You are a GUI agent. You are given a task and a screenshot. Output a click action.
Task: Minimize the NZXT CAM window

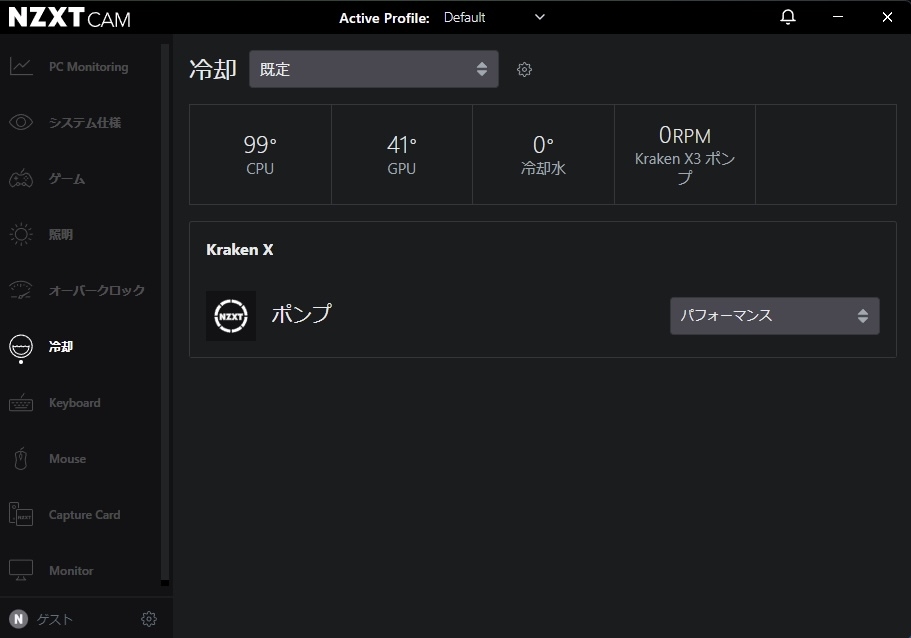coord(838,17)
